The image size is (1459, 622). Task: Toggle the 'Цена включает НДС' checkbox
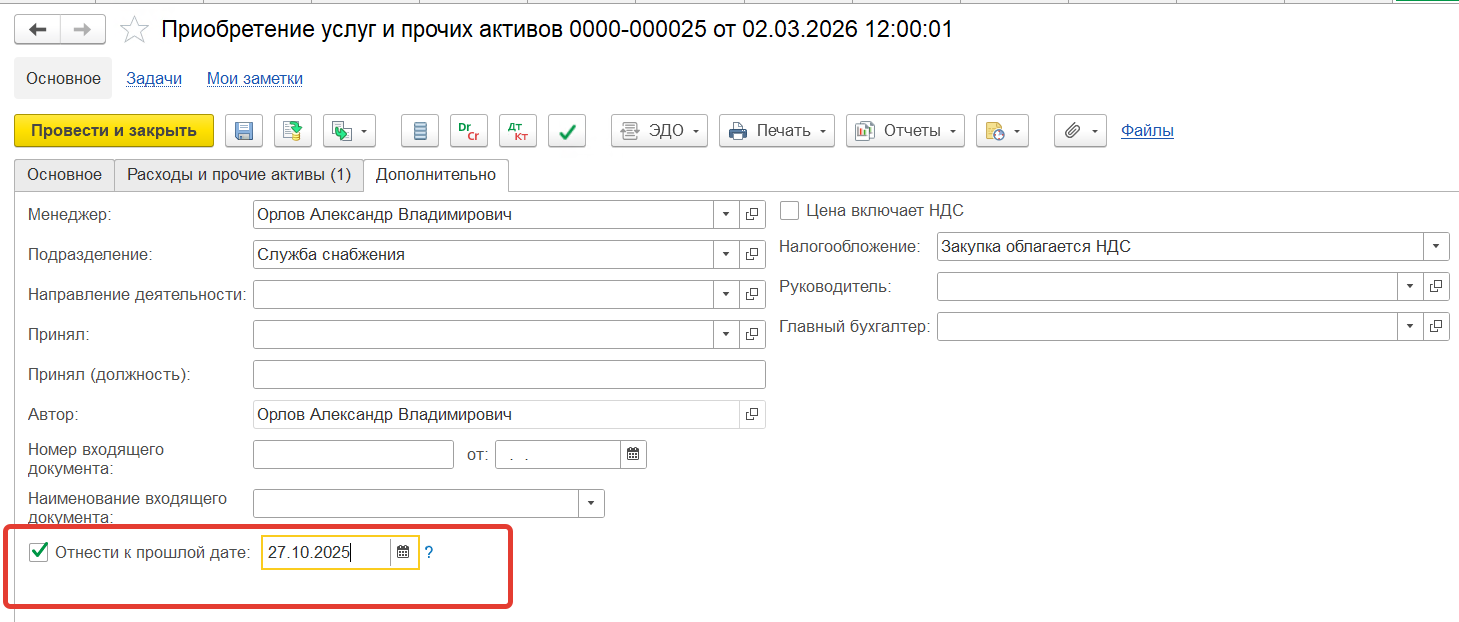(790, 211)
